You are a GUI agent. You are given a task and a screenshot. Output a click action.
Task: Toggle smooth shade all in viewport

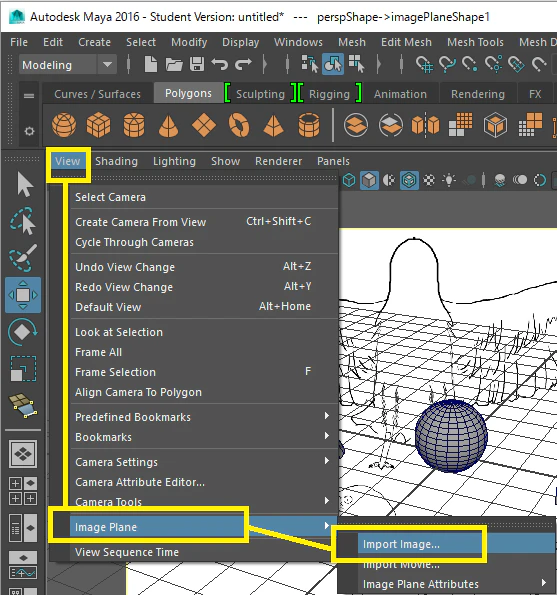pyautogui.click(x=369, y=180)
